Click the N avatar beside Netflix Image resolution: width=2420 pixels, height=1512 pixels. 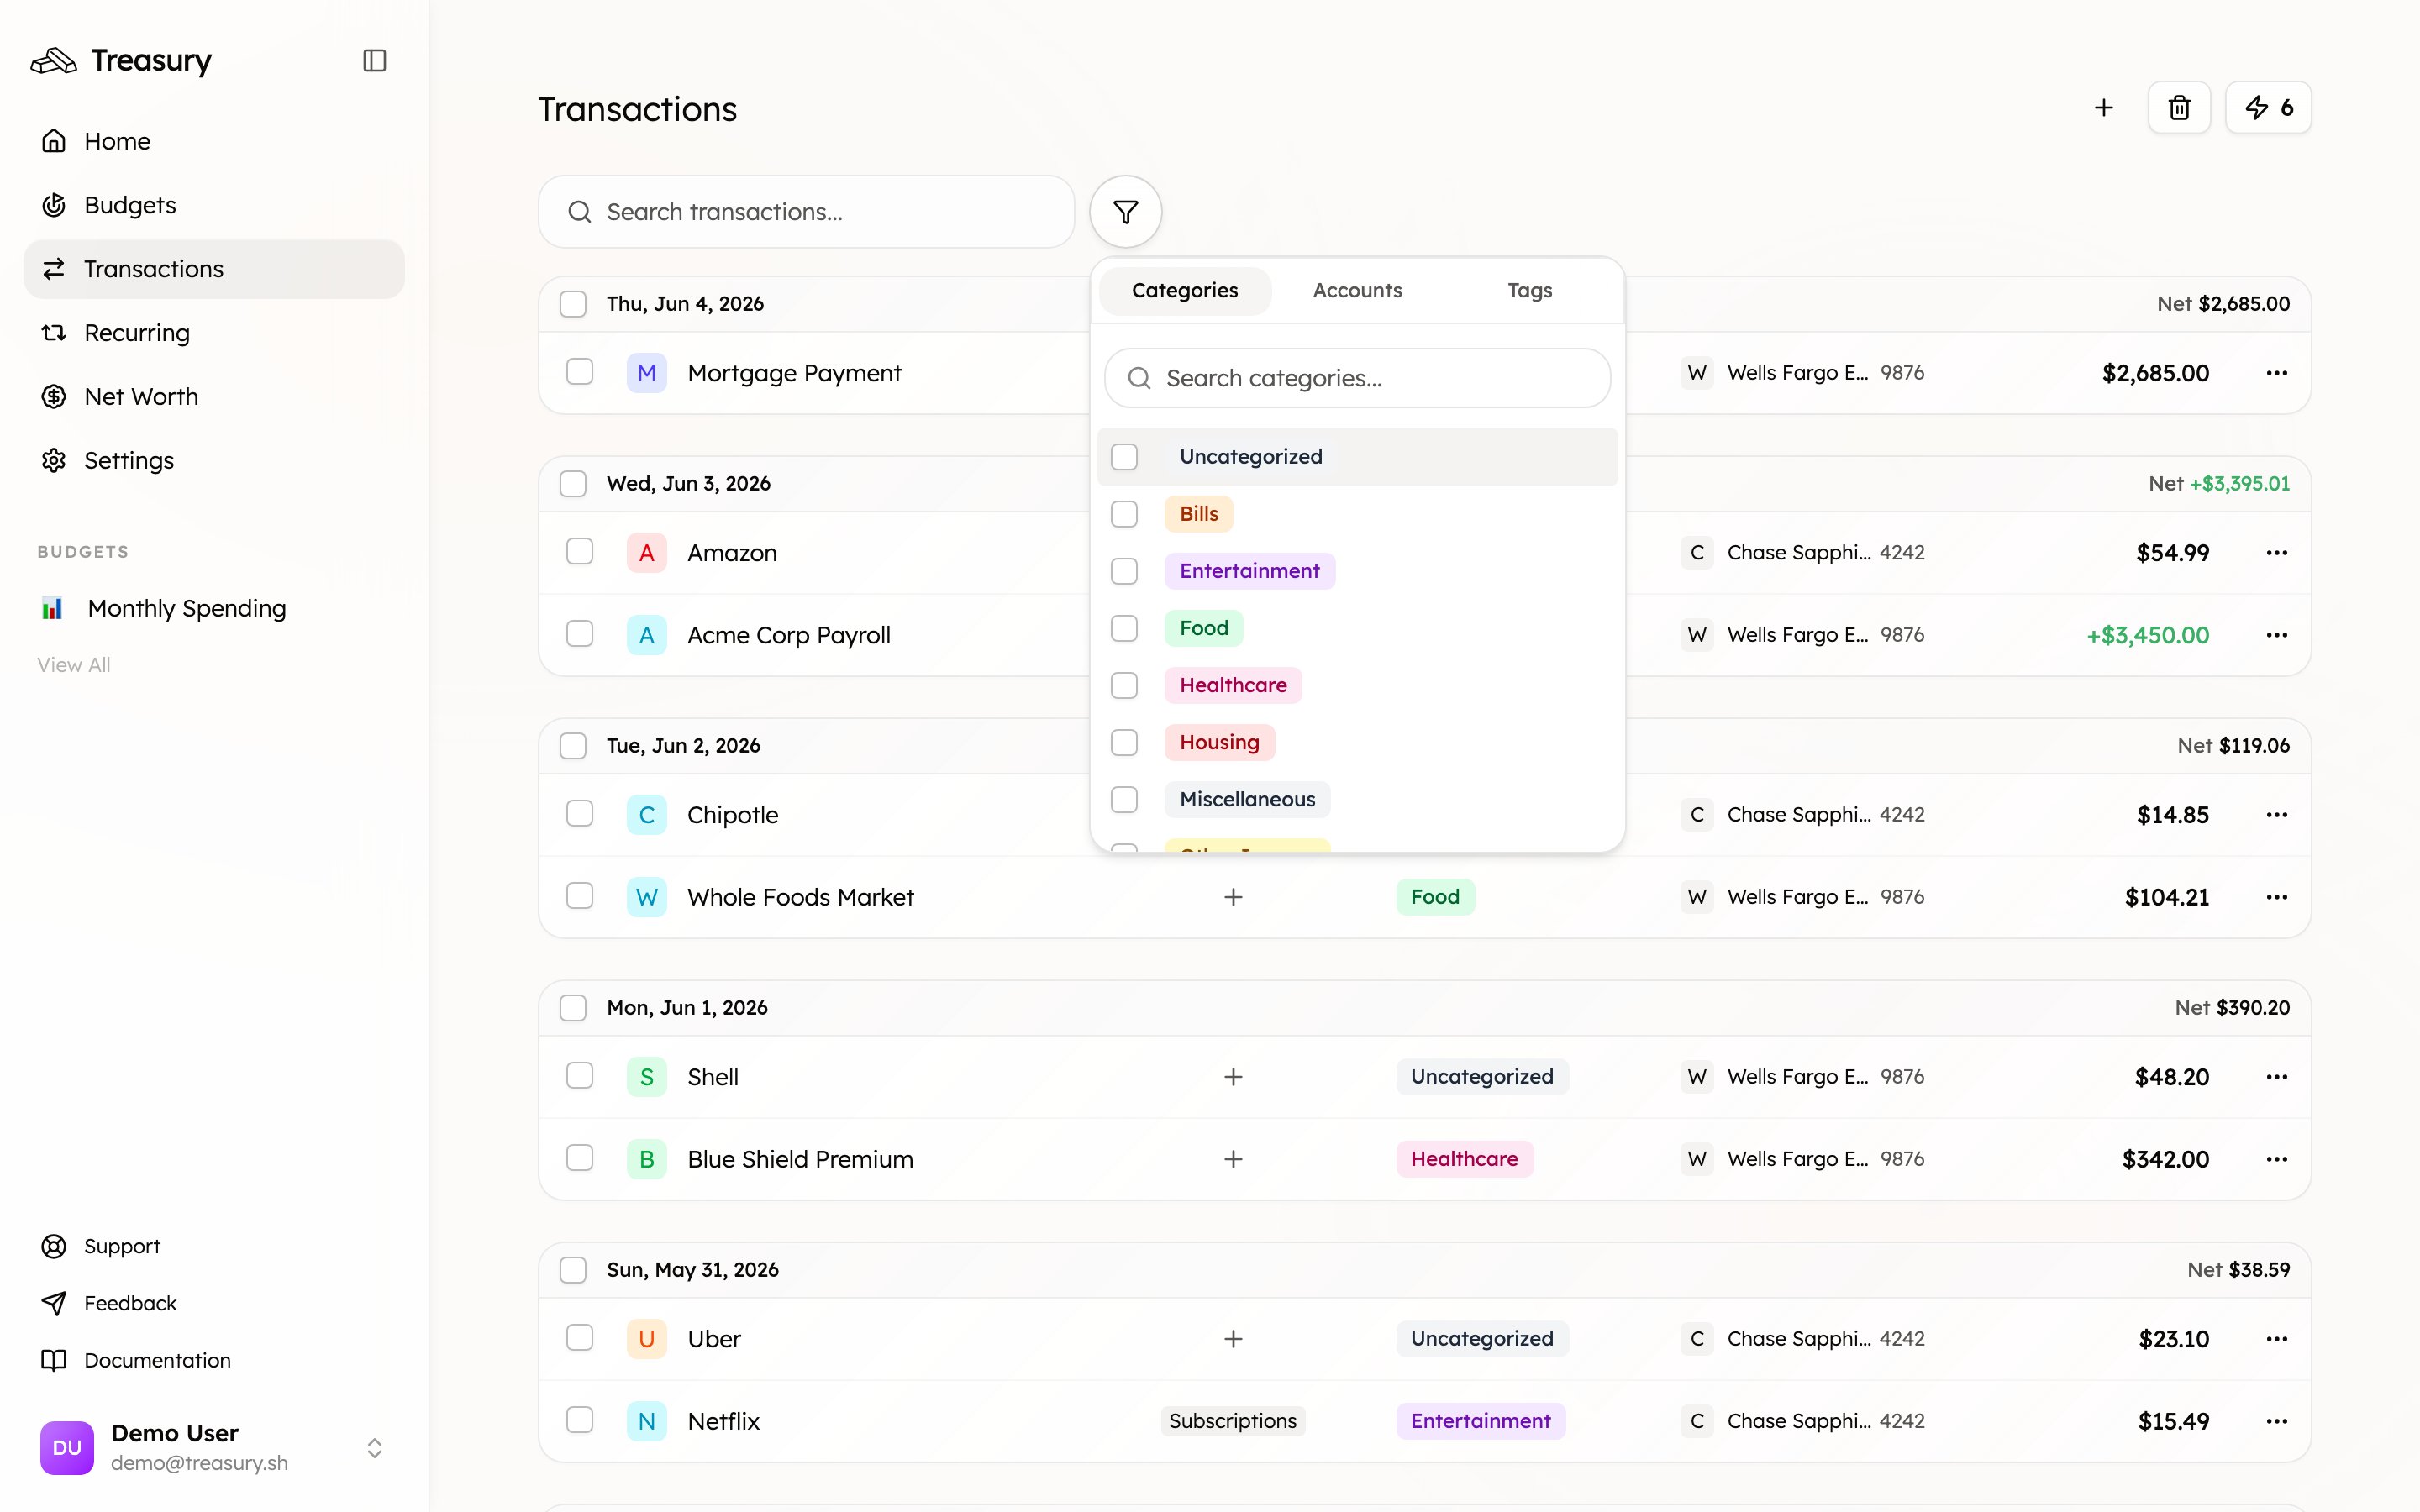coord(647,1421)
